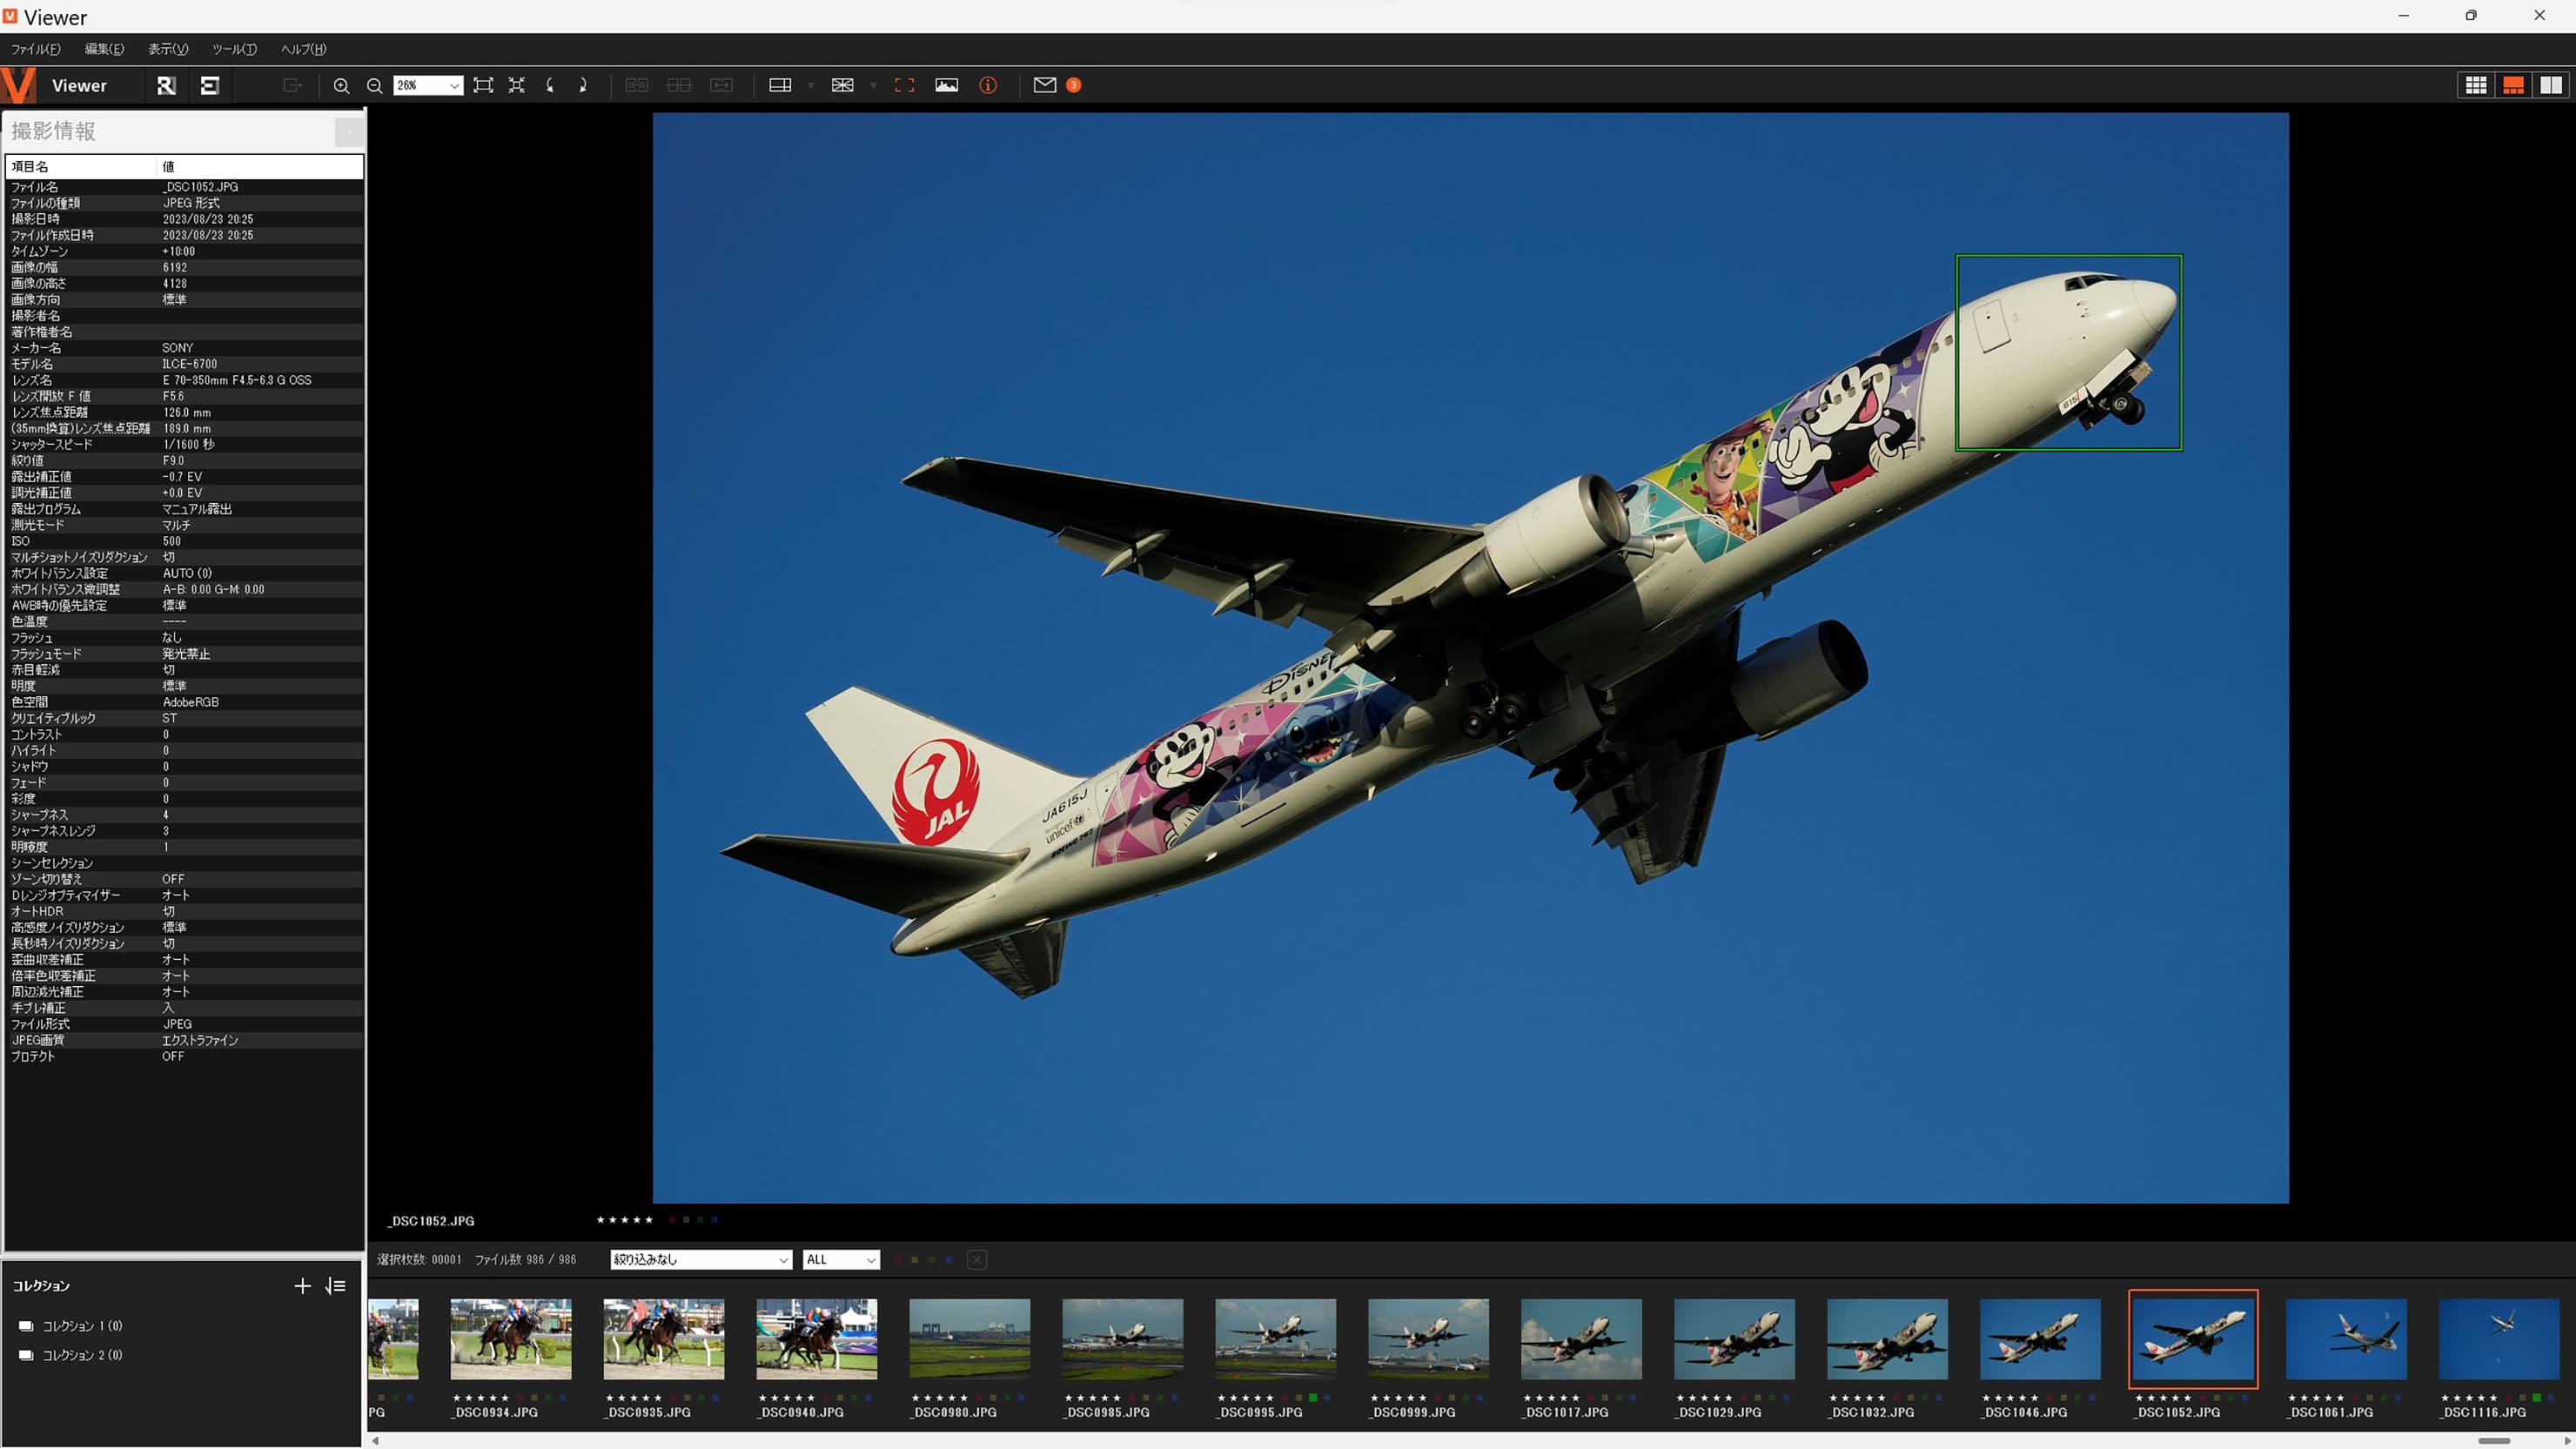Launch Edit with the E icon
Viewport: 2576px width, 1449px height.
209,85
